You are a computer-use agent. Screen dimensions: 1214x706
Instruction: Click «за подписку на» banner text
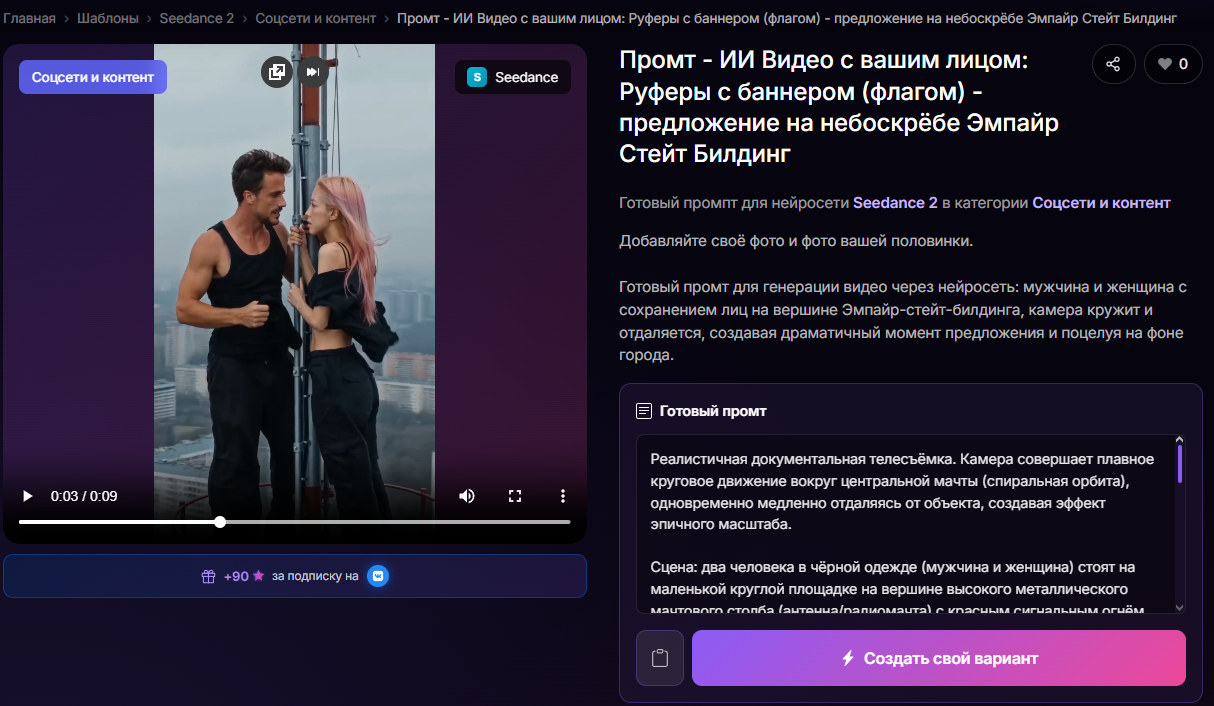click(x=315, y=576)
